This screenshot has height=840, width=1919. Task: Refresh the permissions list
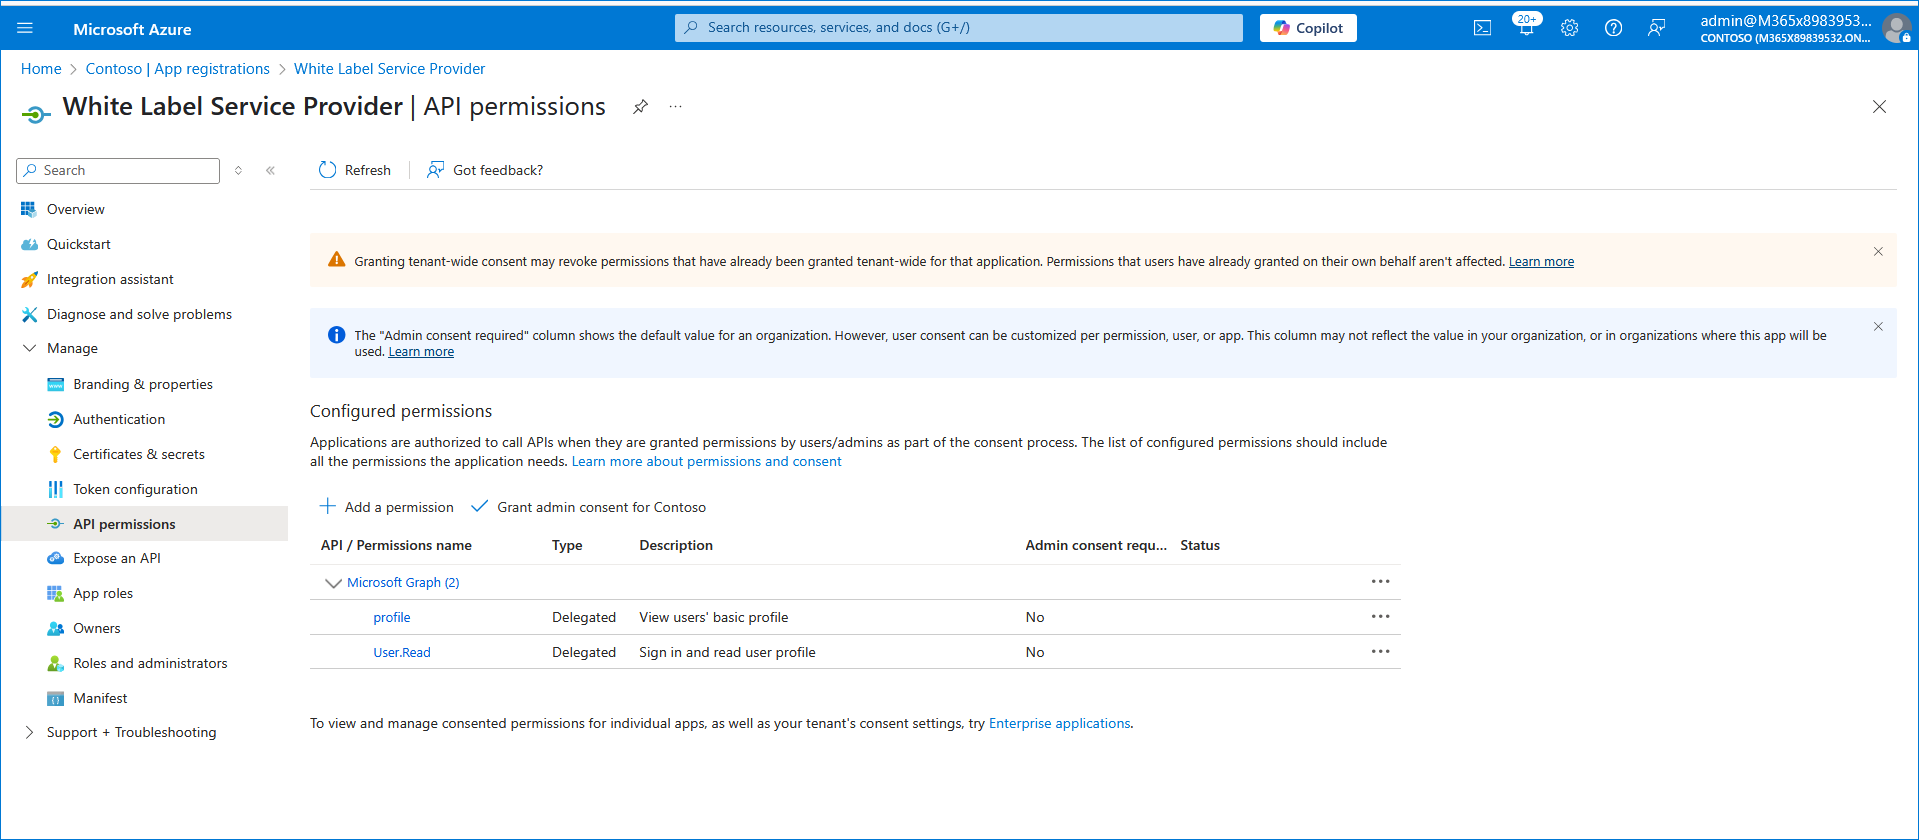click(354, 170)
